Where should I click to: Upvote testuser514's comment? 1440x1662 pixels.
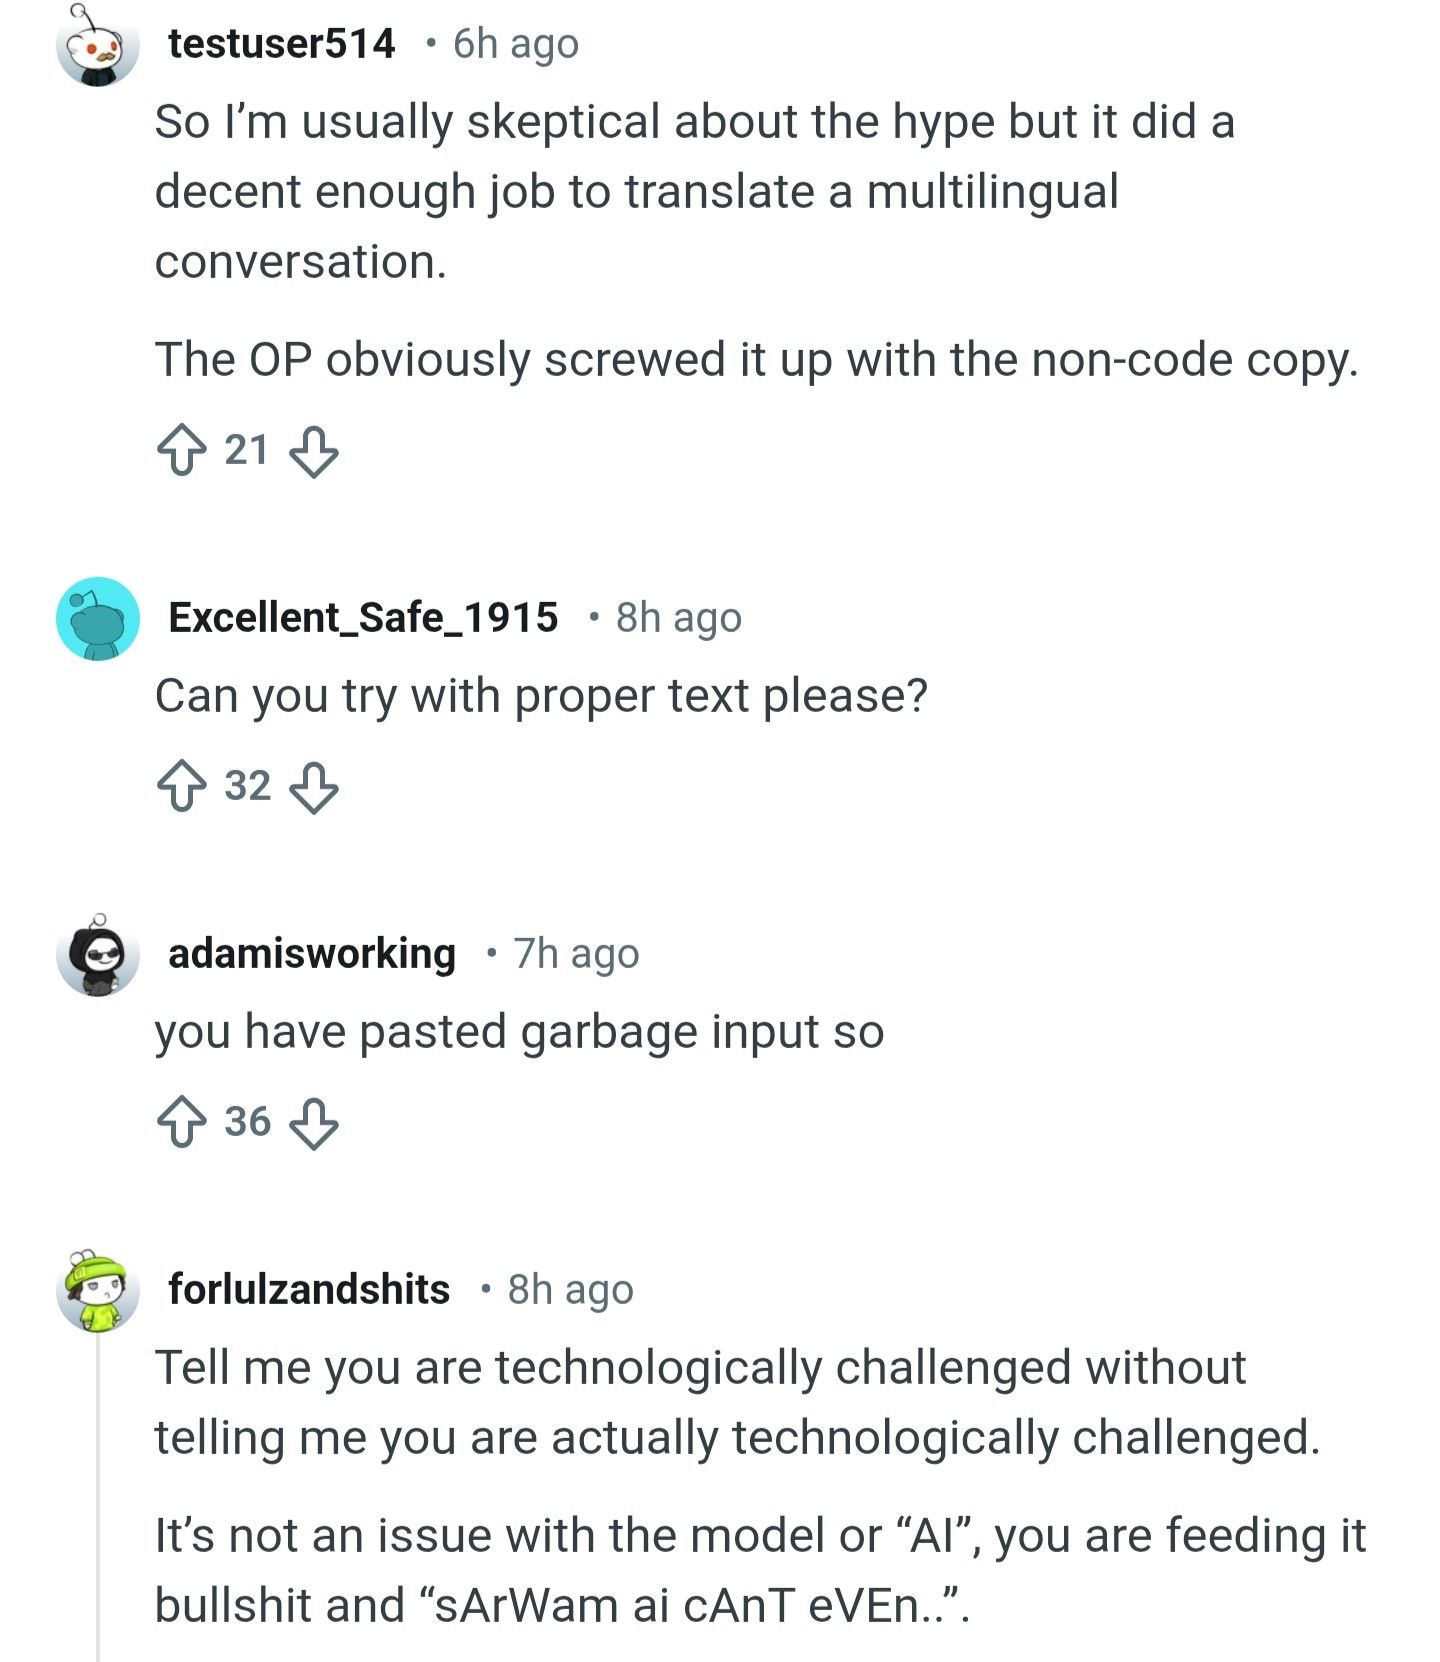[181, 451]
